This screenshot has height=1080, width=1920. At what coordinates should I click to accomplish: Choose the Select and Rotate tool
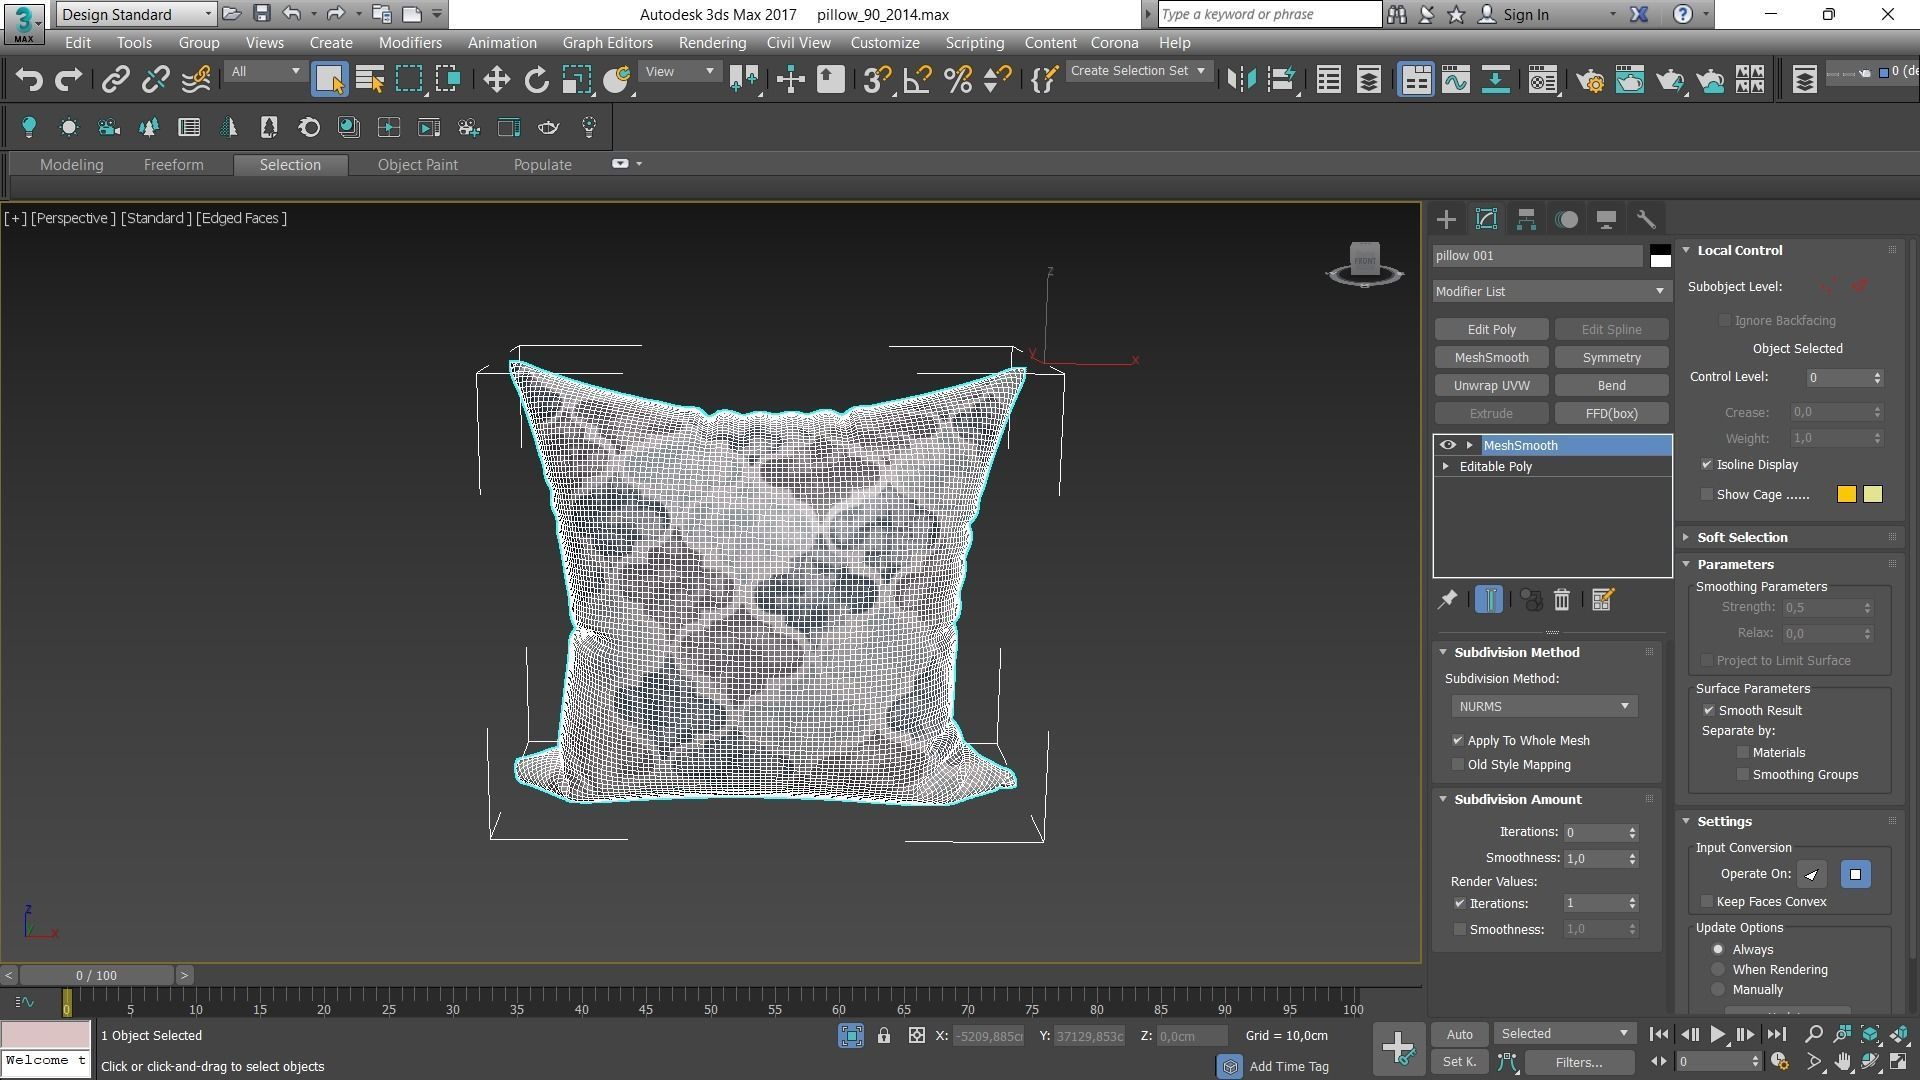coord(537,80)
